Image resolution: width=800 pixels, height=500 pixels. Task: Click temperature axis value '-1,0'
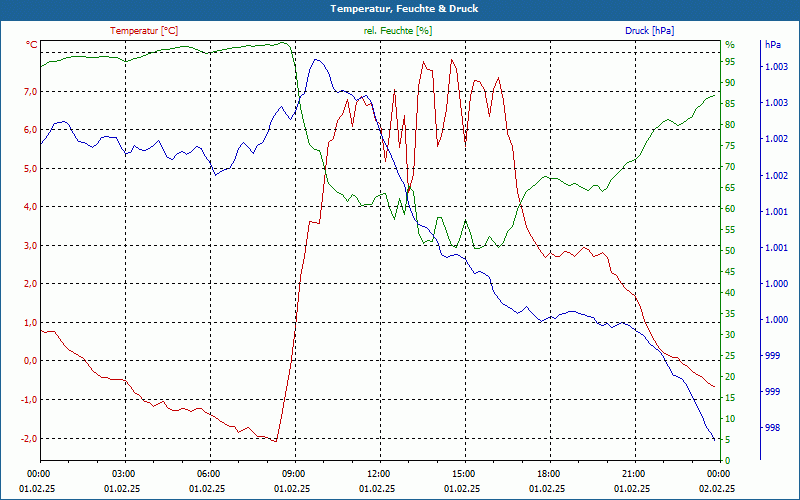coord(28,399)
